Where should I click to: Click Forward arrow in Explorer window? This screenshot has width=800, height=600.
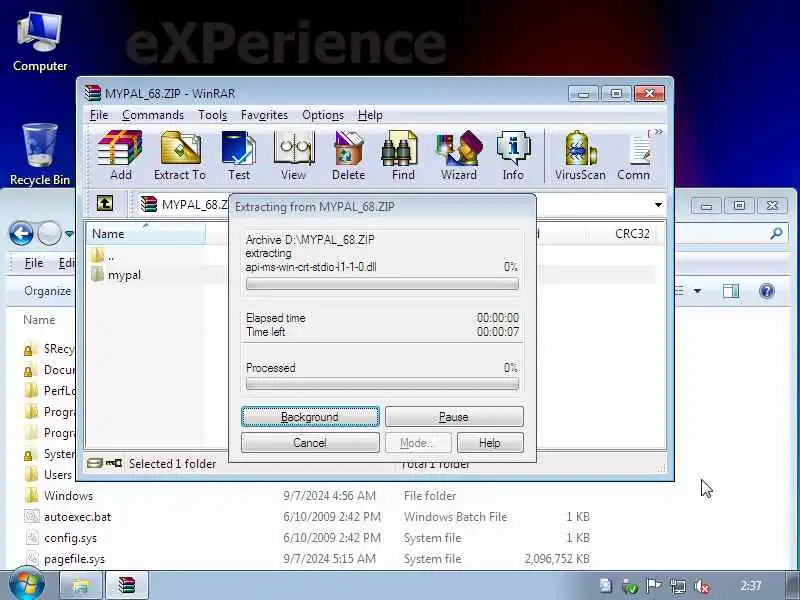click(x=49, y=234)
